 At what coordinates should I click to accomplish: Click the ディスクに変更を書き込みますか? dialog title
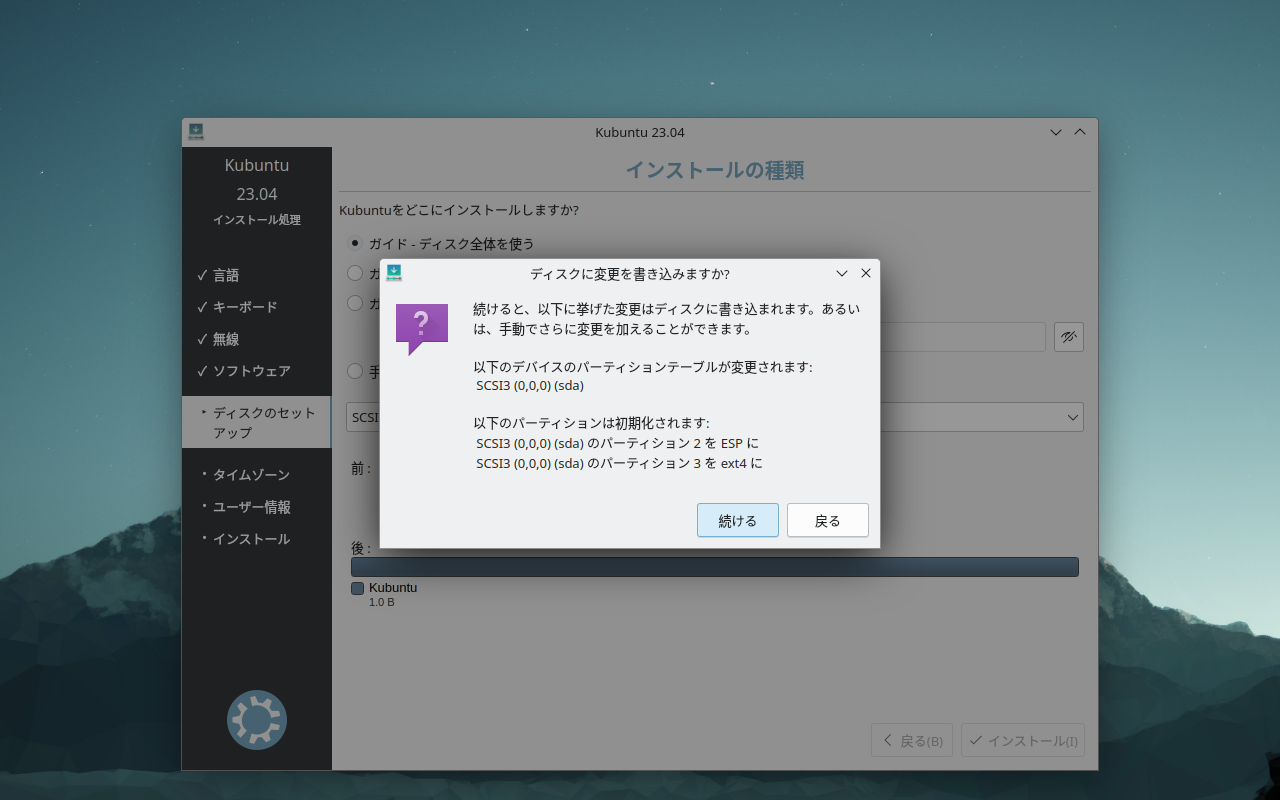click(x=630, y=273)
